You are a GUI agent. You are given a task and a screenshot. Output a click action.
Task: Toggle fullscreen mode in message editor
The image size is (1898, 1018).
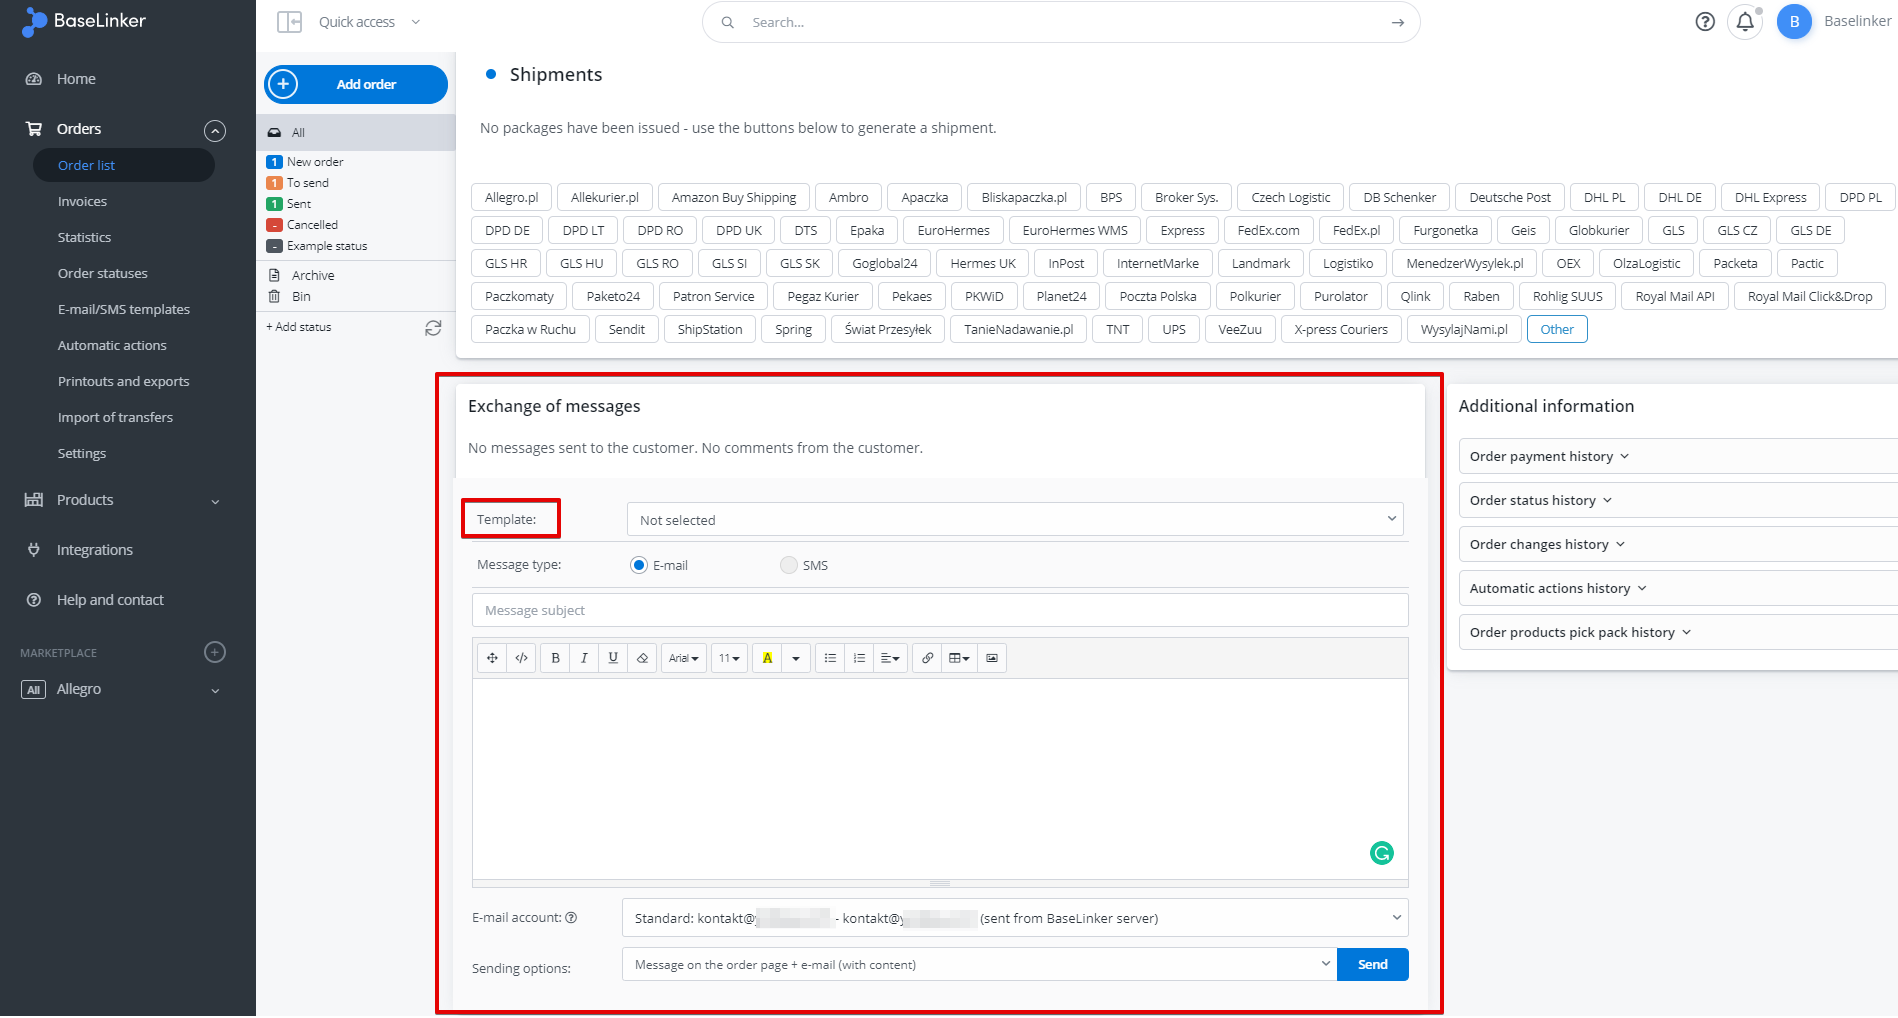point(492,658)
